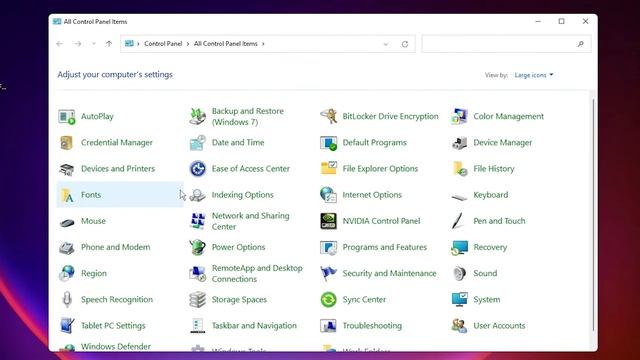Open the Speech Recognition microphone icon

pos(67,300)
